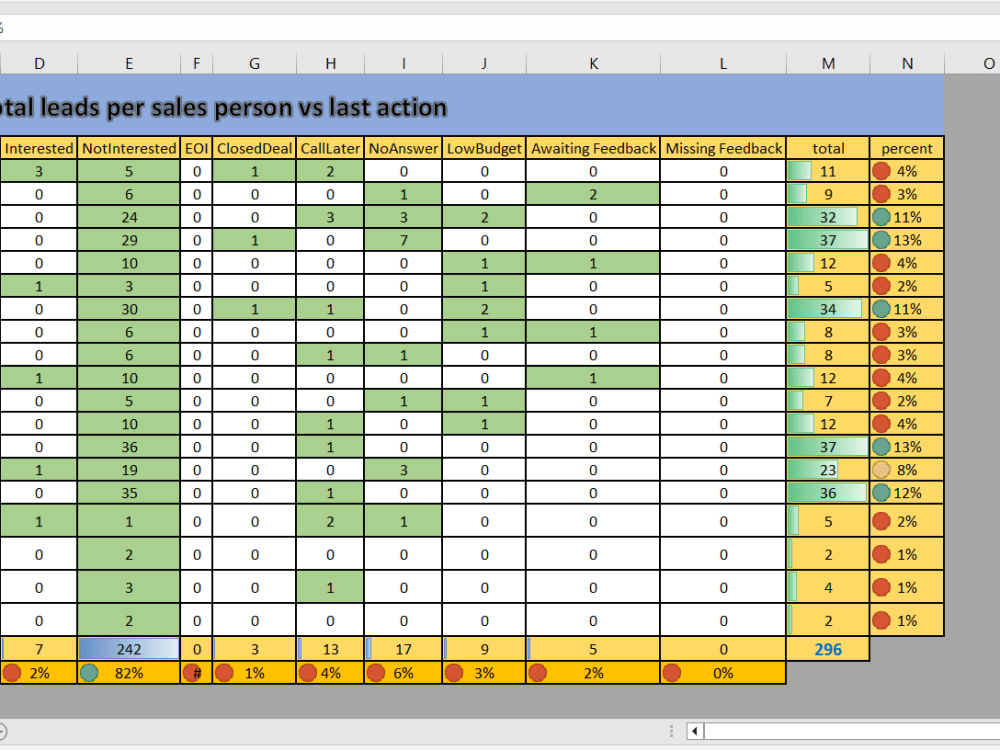Viewport: 1000px width, 750px height.
Task: Select the EOI column header cell
Action: (197, 147)
